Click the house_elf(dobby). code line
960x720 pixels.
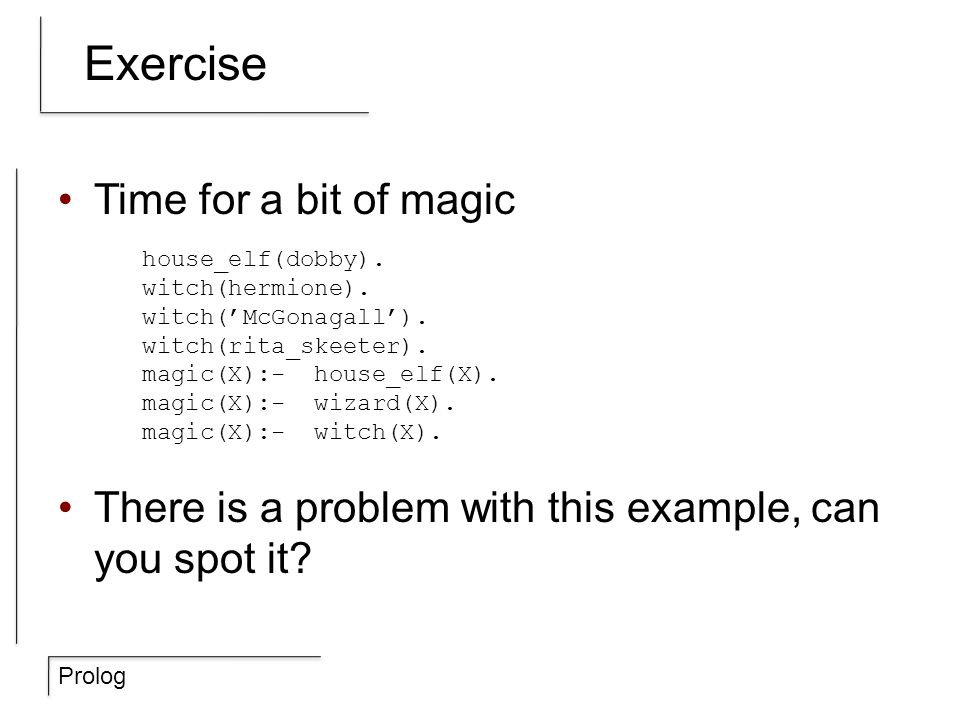[x=262, y=260]
